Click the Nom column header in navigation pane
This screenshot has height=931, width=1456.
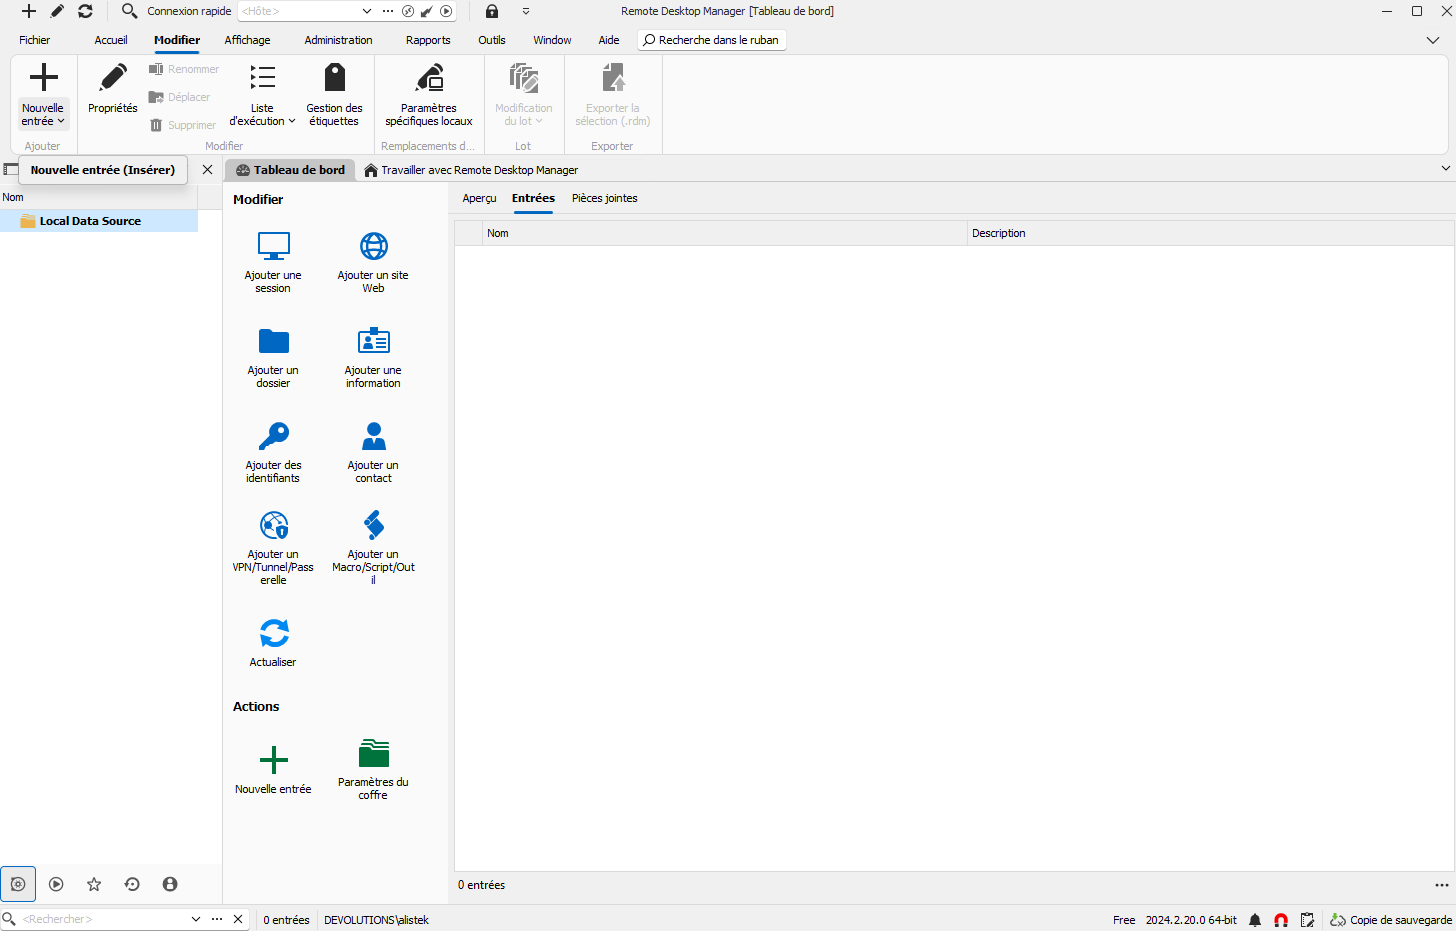(x=99, y=197)
